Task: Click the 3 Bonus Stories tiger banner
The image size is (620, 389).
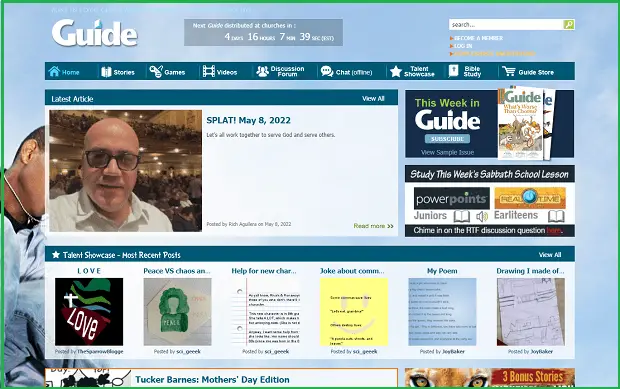Action: tap(490, 378)
